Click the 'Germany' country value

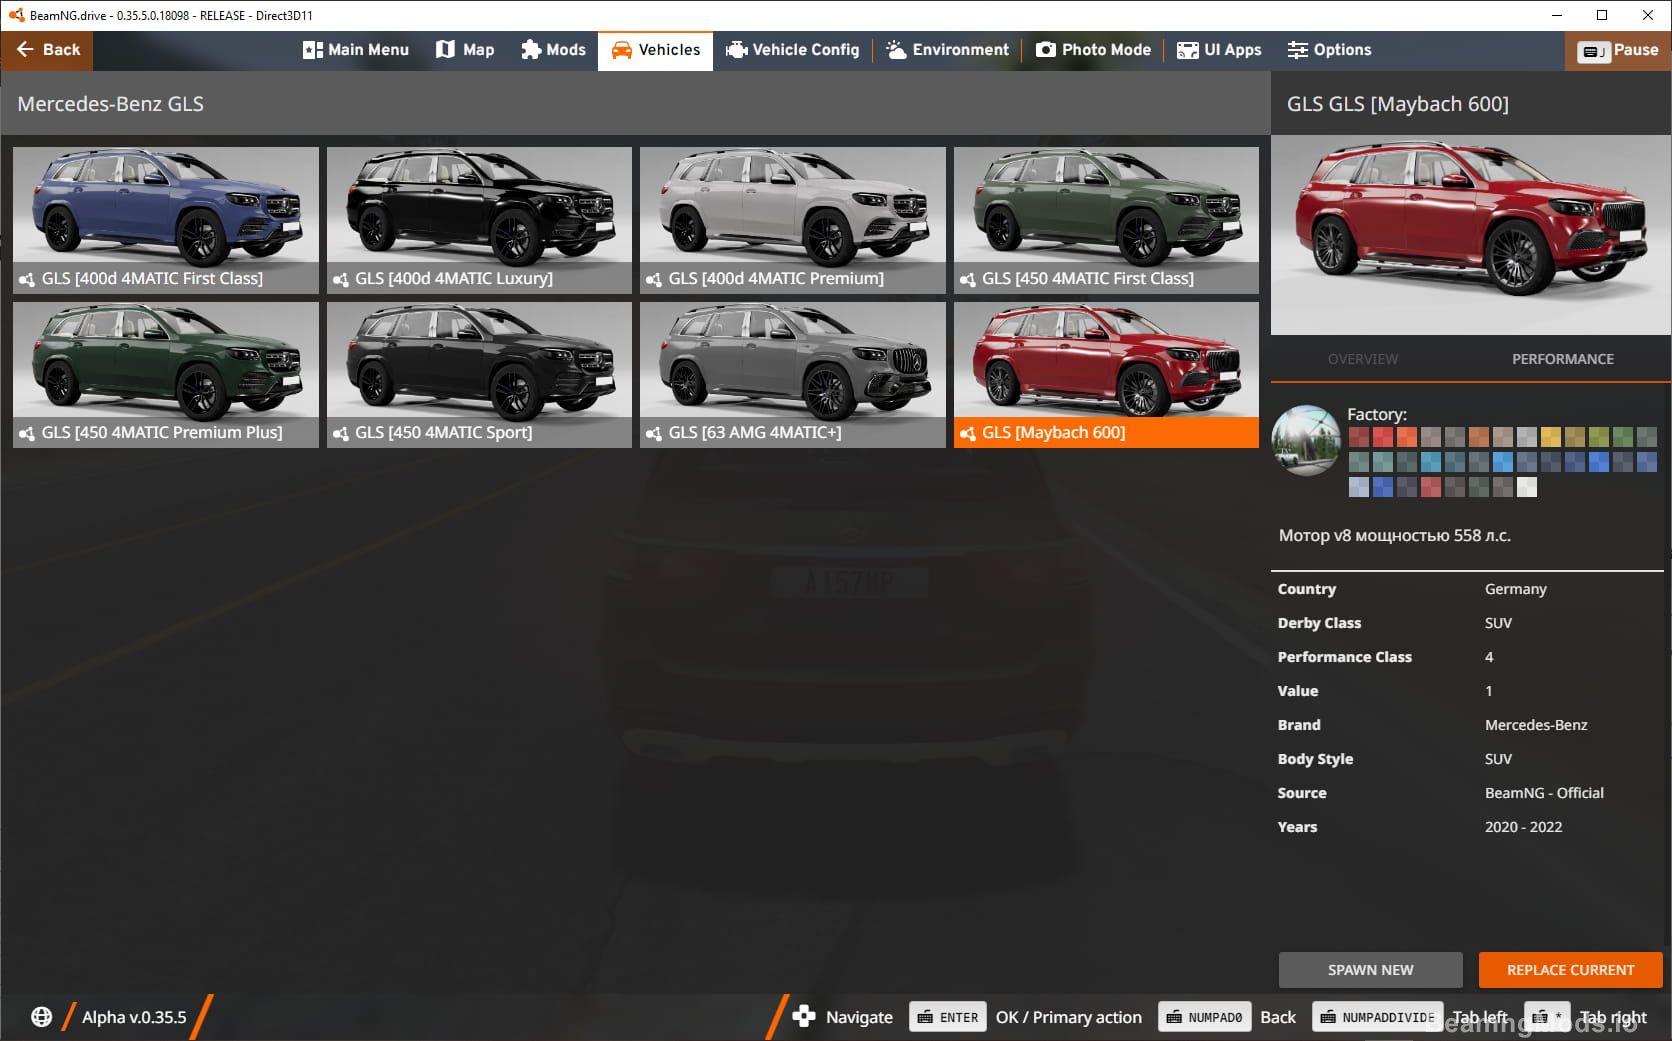point(1515,589)
